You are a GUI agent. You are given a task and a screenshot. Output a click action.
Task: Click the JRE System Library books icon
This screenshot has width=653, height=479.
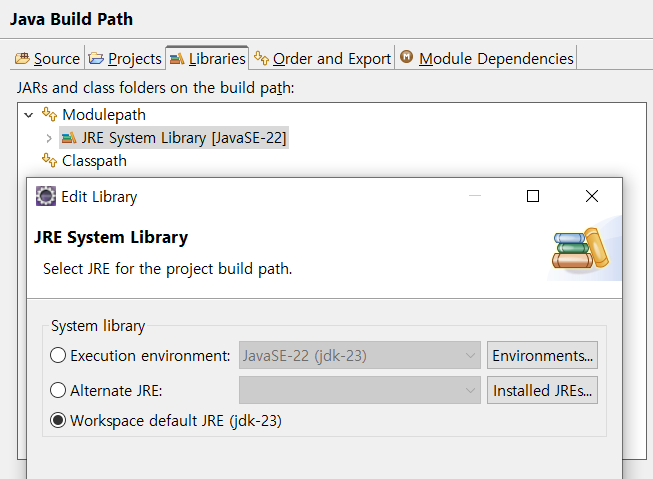tap(69, 137)
